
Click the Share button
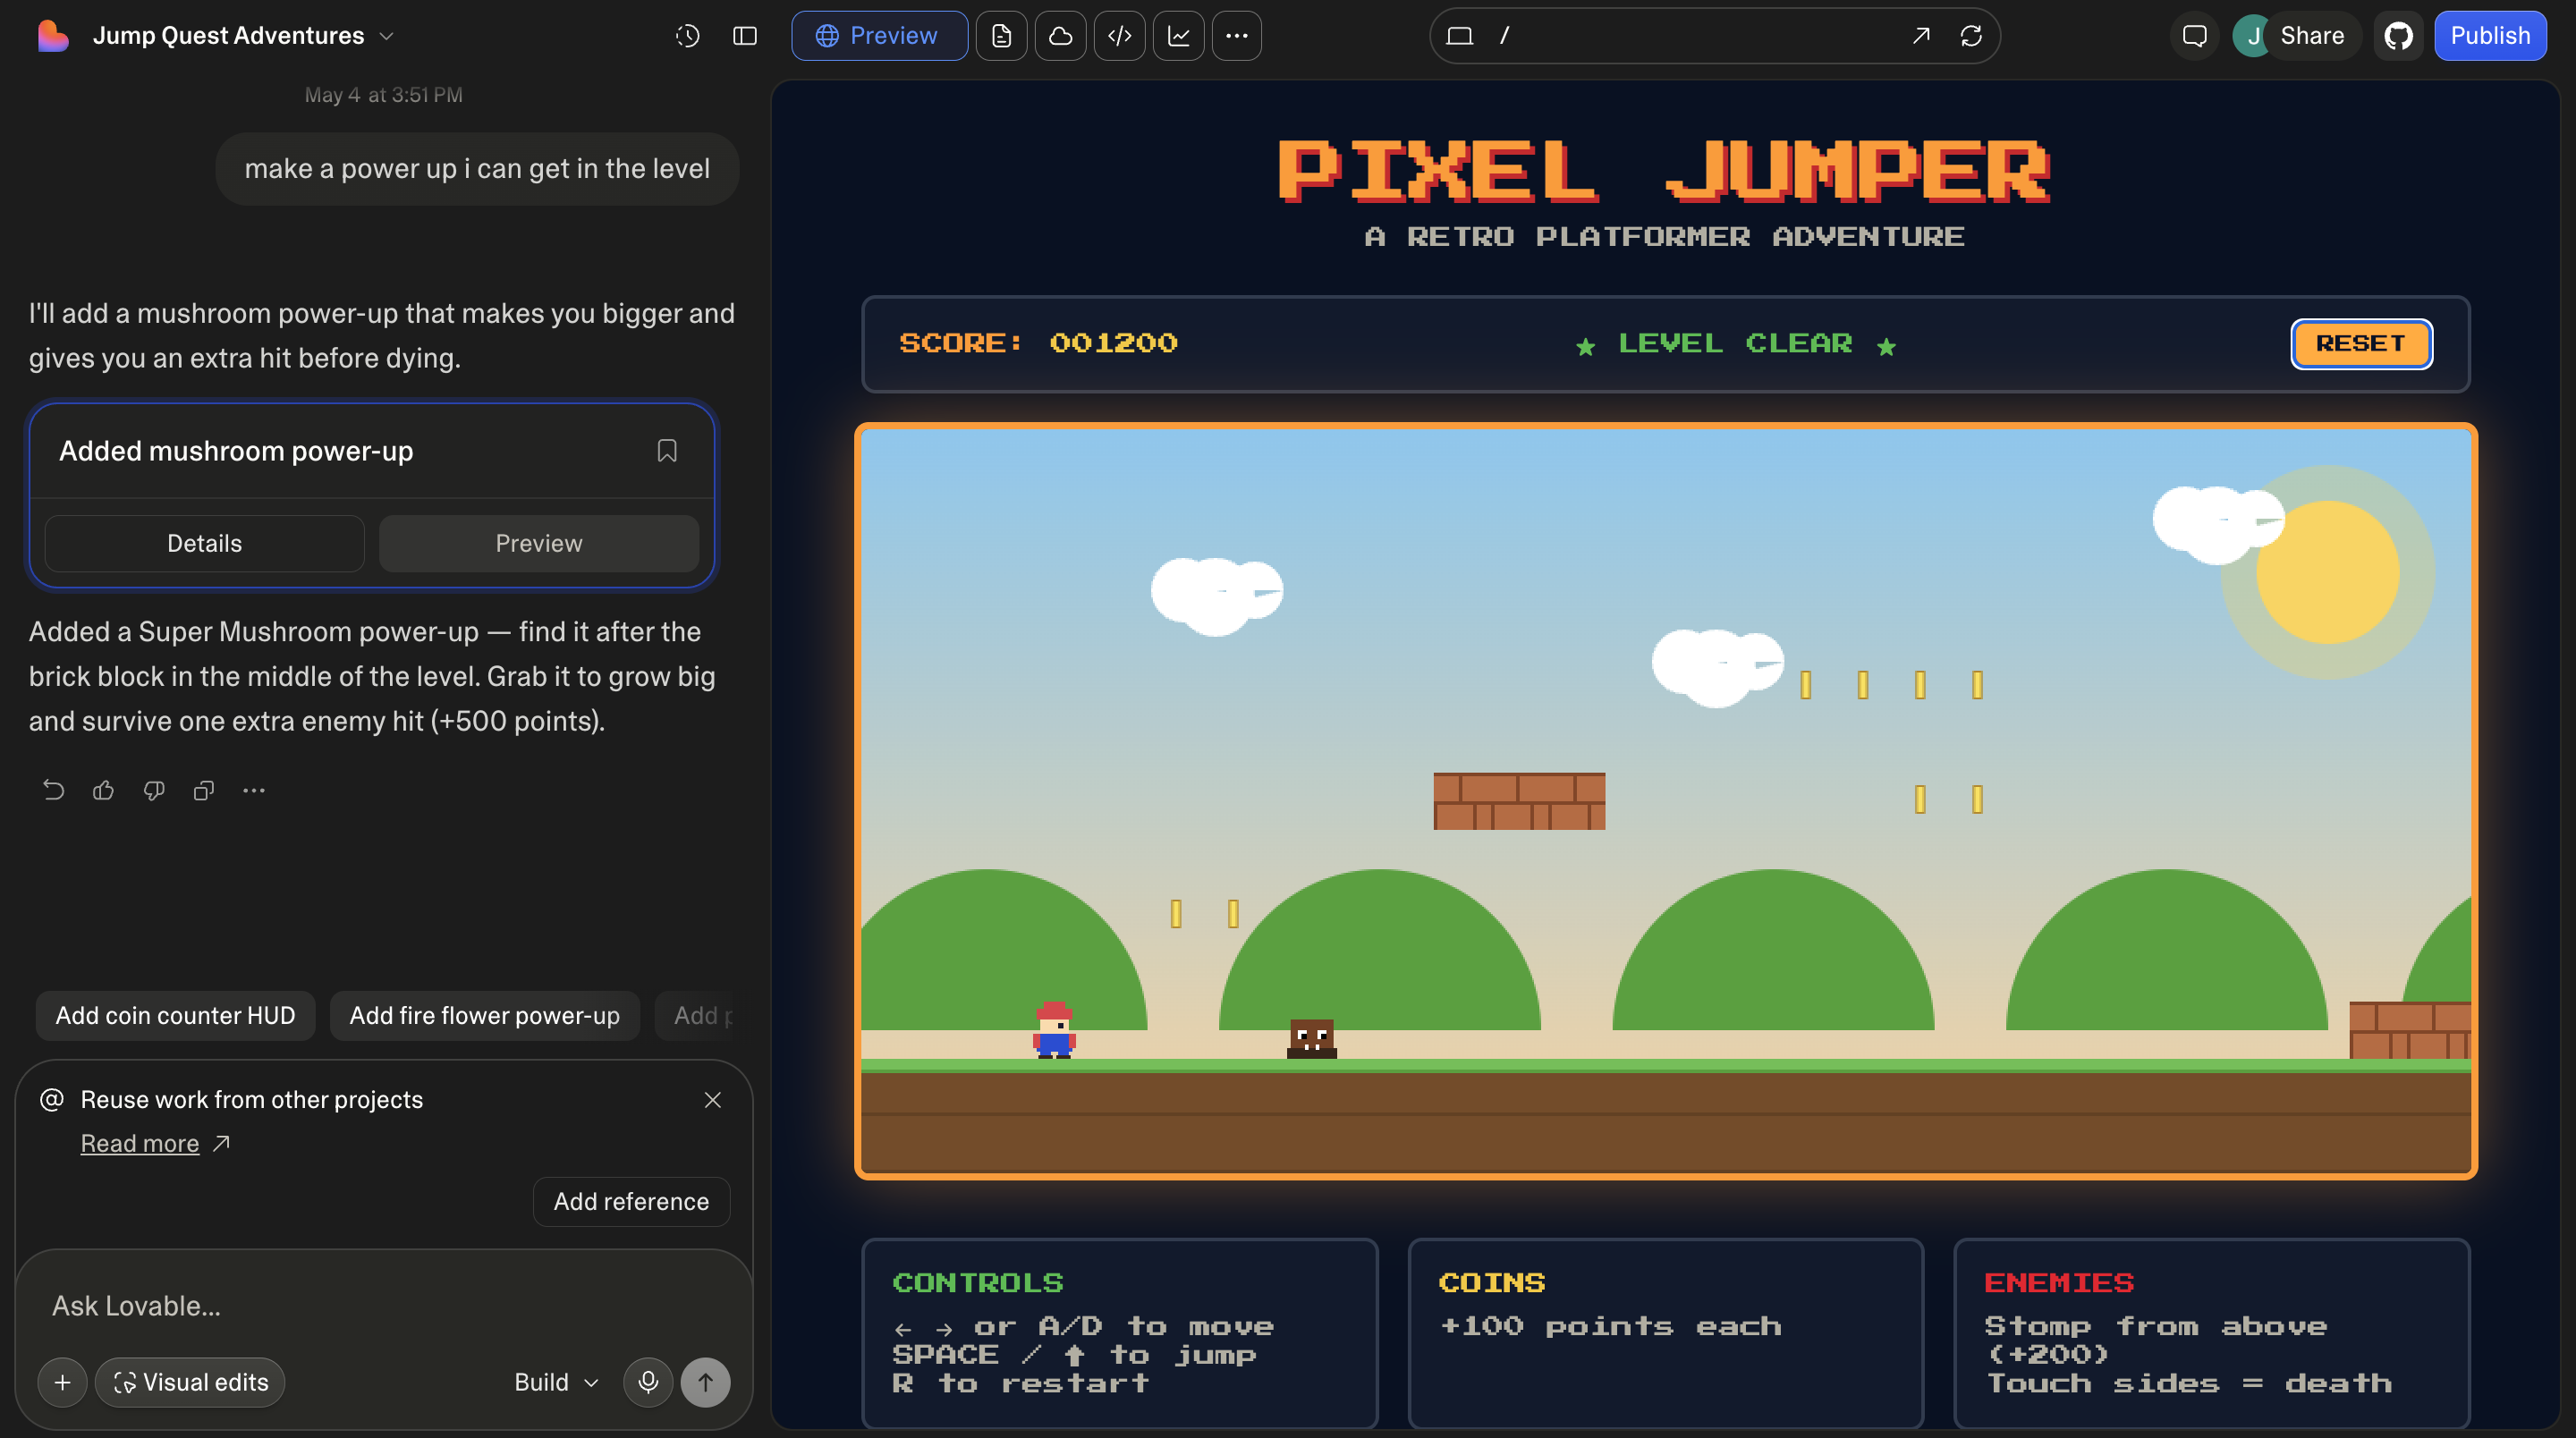(2312, 36)
